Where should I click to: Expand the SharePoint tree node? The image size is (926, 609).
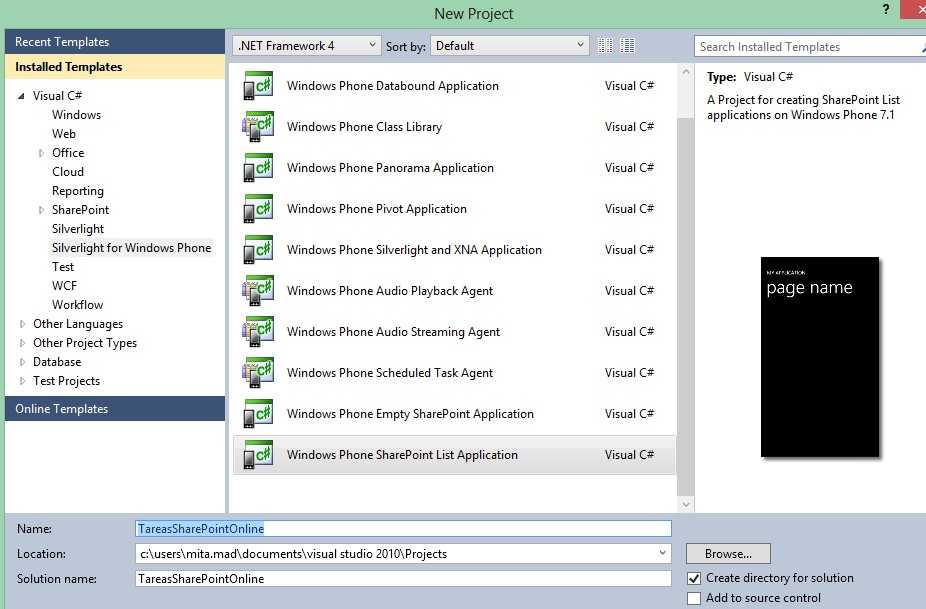[x=41, y=210]
